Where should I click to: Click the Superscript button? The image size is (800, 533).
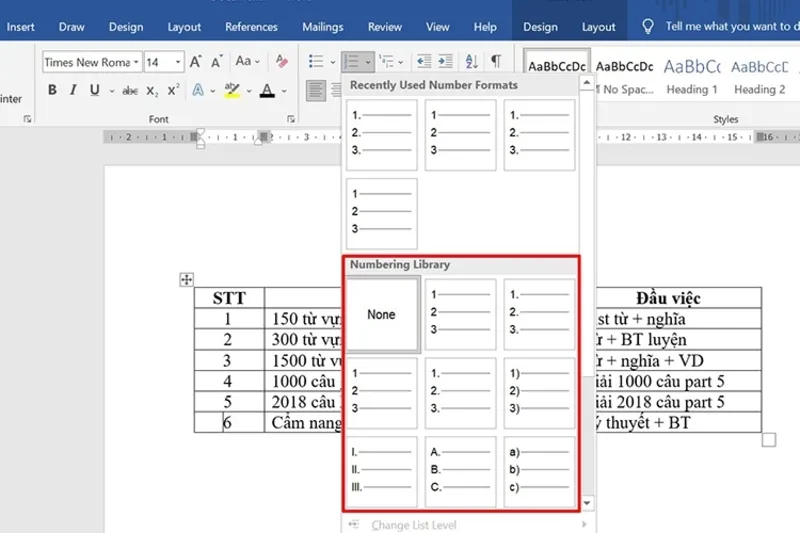tap(173, 91)
